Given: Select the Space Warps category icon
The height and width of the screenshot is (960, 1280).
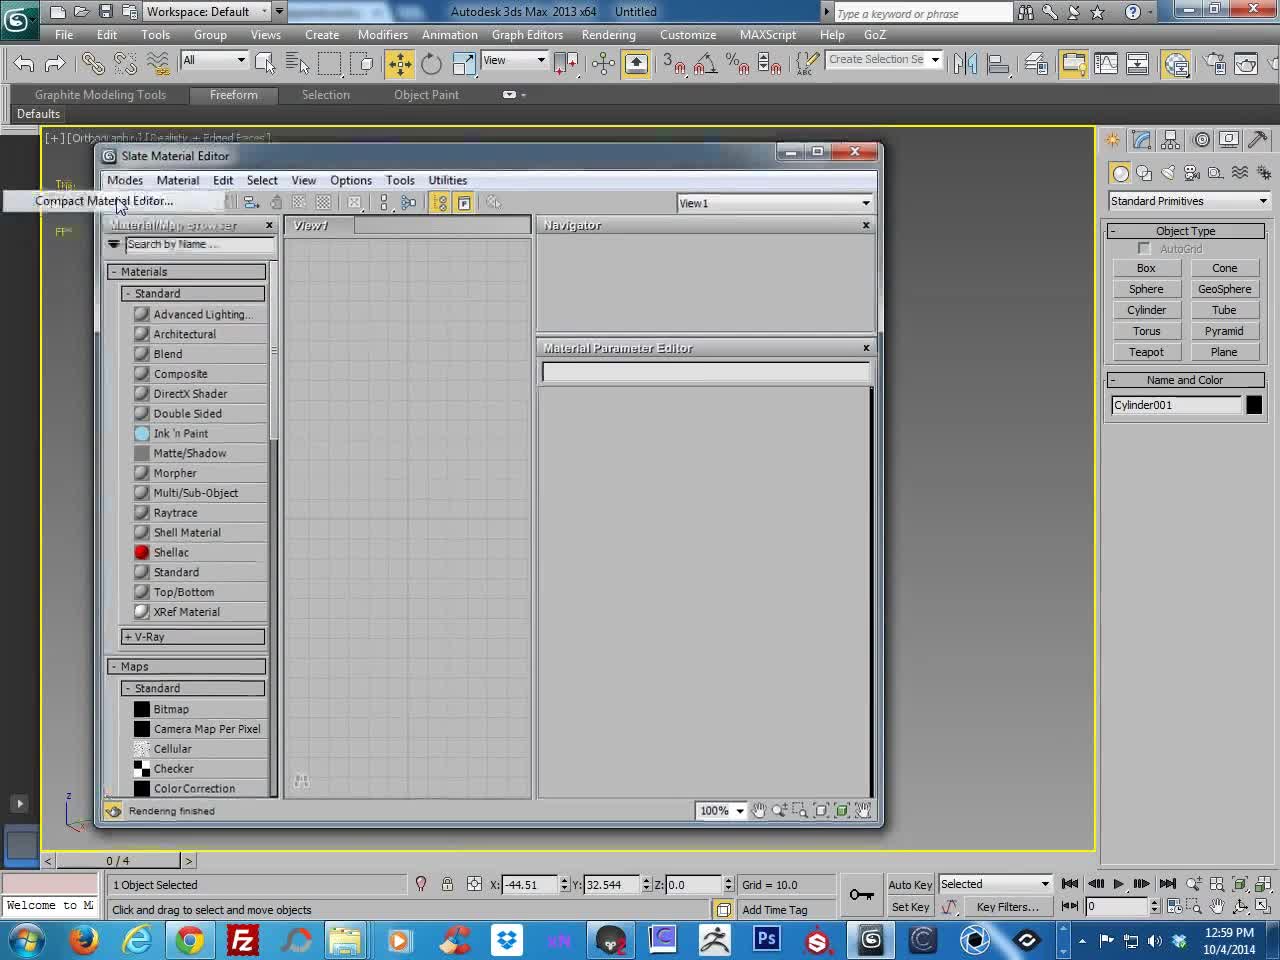Looking at the screenshot, I should pos(1240,173).
